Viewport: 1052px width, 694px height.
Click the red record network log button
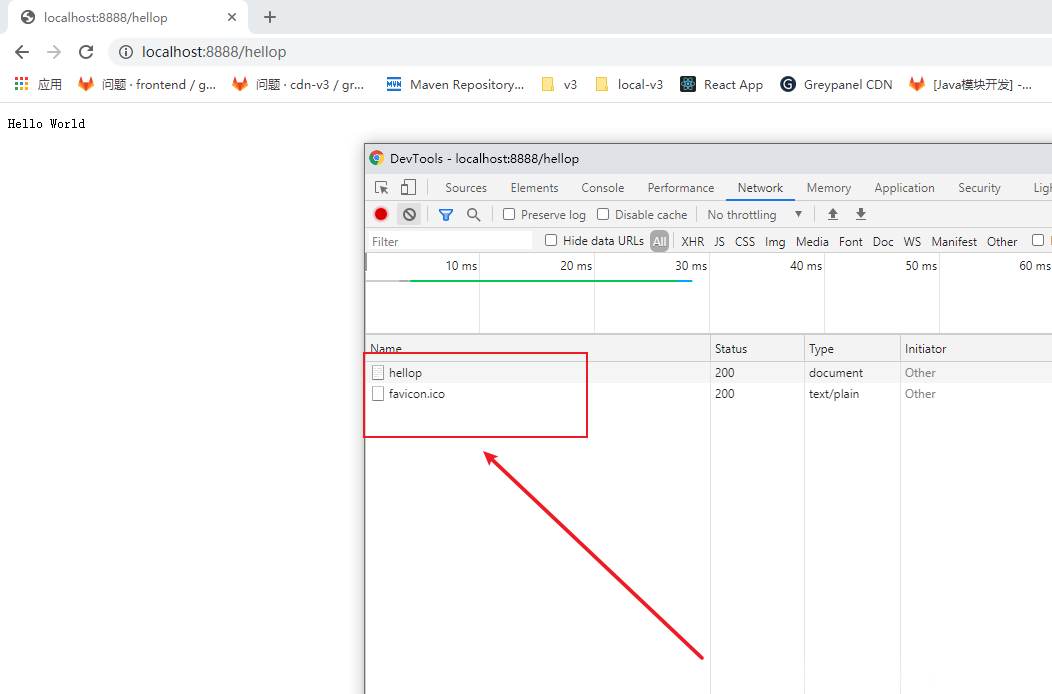(381, 214)
